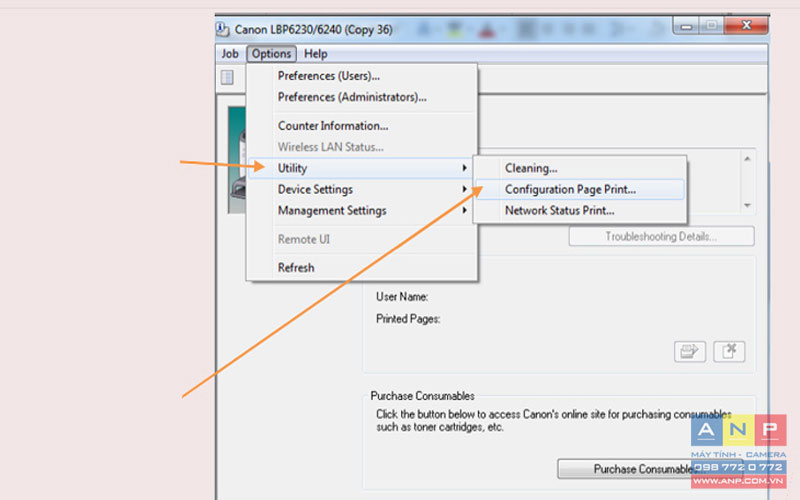Choose Refresh from the Options menu
The height and width of the screenshot is (500, 800).
[x=362, y=267]
